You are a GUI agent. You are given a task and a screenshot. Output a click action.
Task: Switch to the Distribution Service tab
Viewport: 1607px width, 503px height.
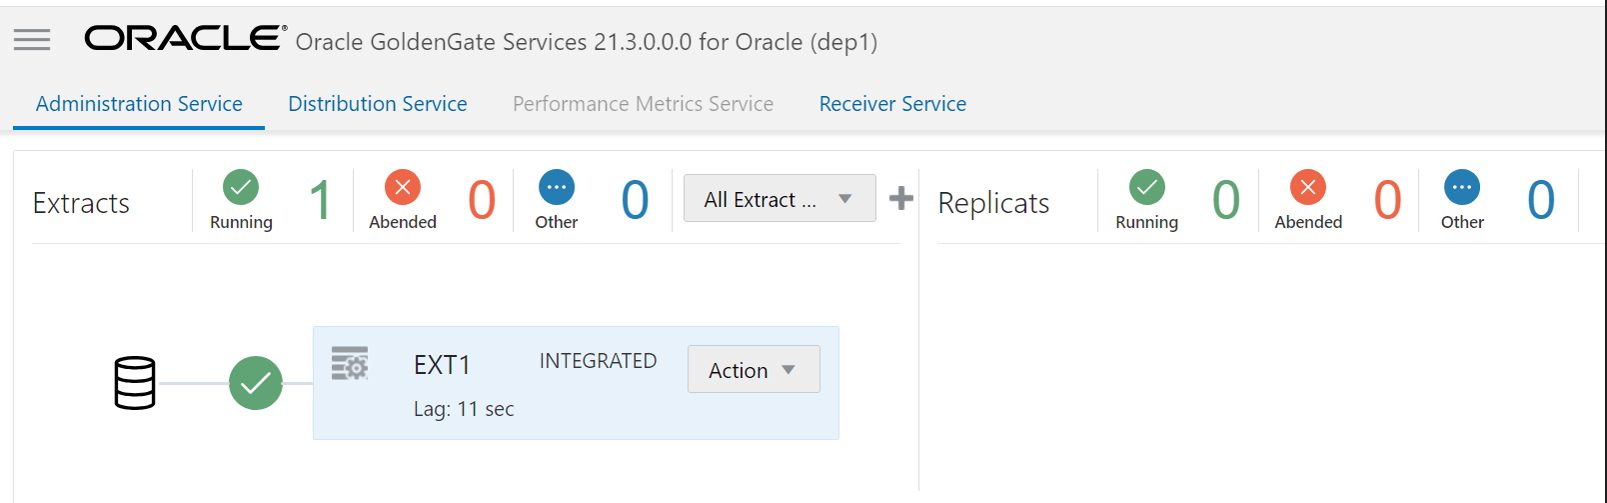coord(377,104)
